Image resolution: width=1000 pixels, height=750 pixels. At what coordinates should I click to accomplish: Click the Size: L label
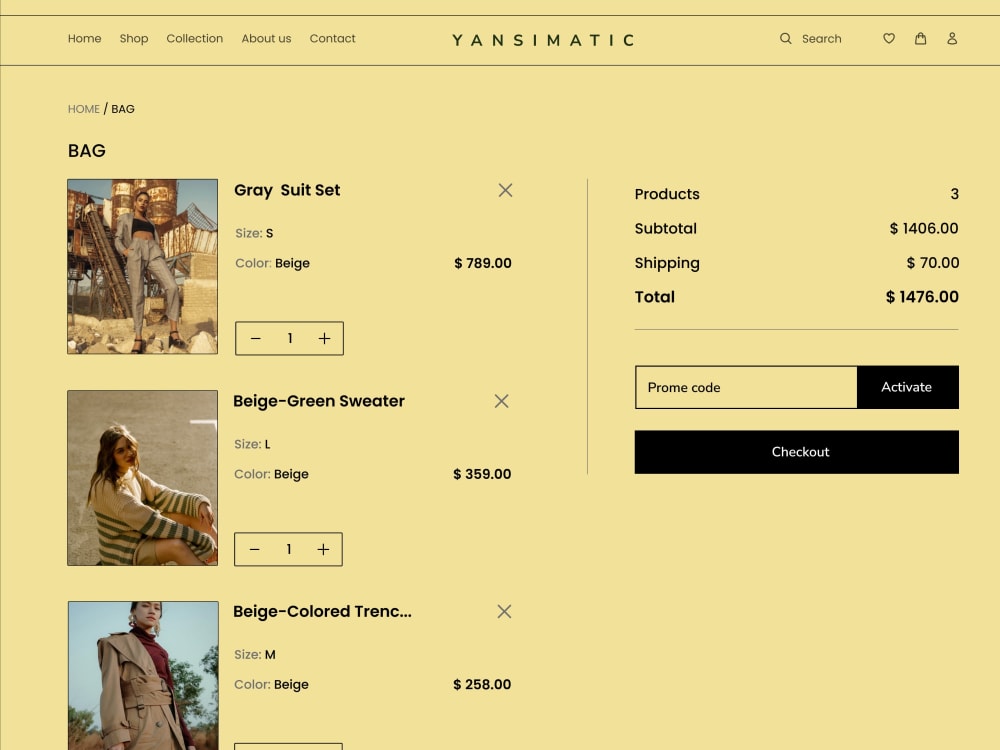[x=253, y=444]
